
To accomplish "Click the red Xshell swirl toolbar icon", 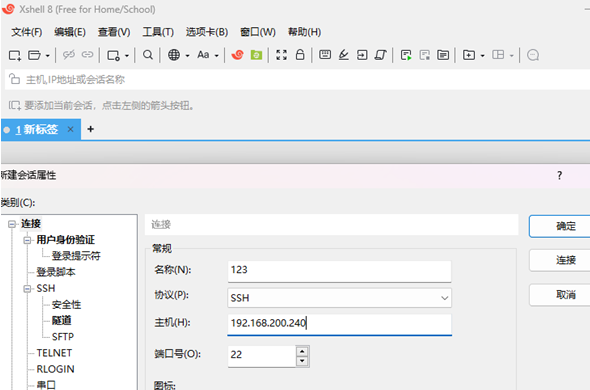I will pyautogui.click(x=237, y=55).
